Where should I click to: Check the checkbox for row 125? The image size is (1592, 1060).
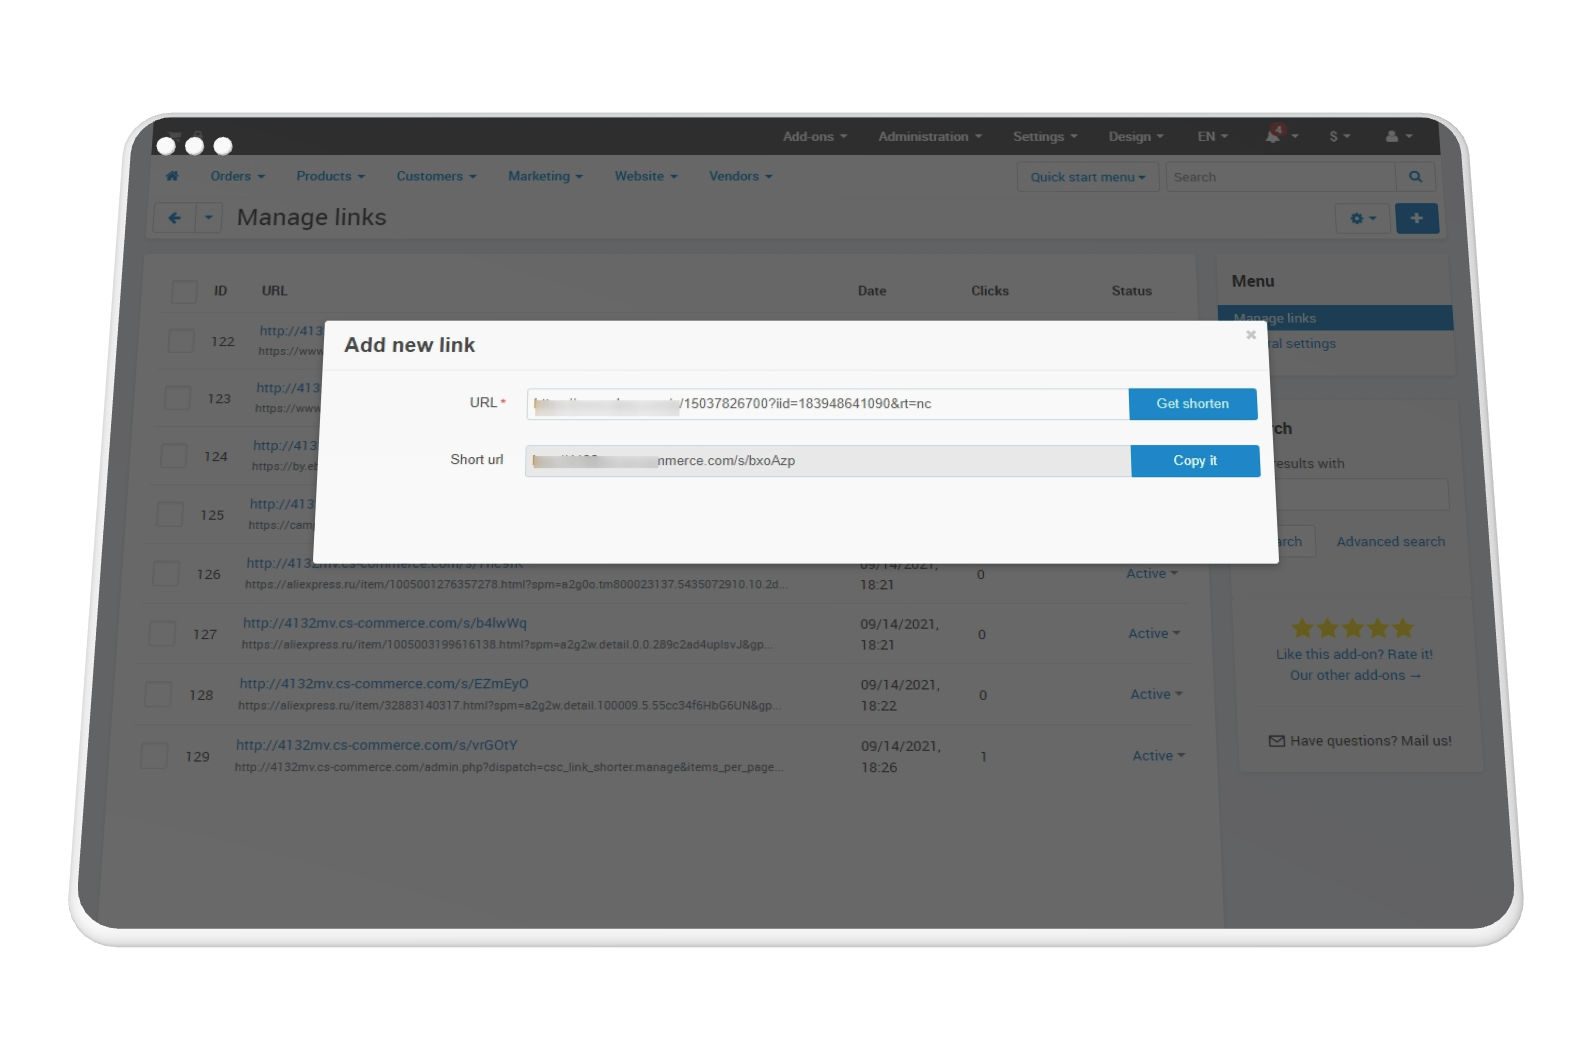[170, 515]
